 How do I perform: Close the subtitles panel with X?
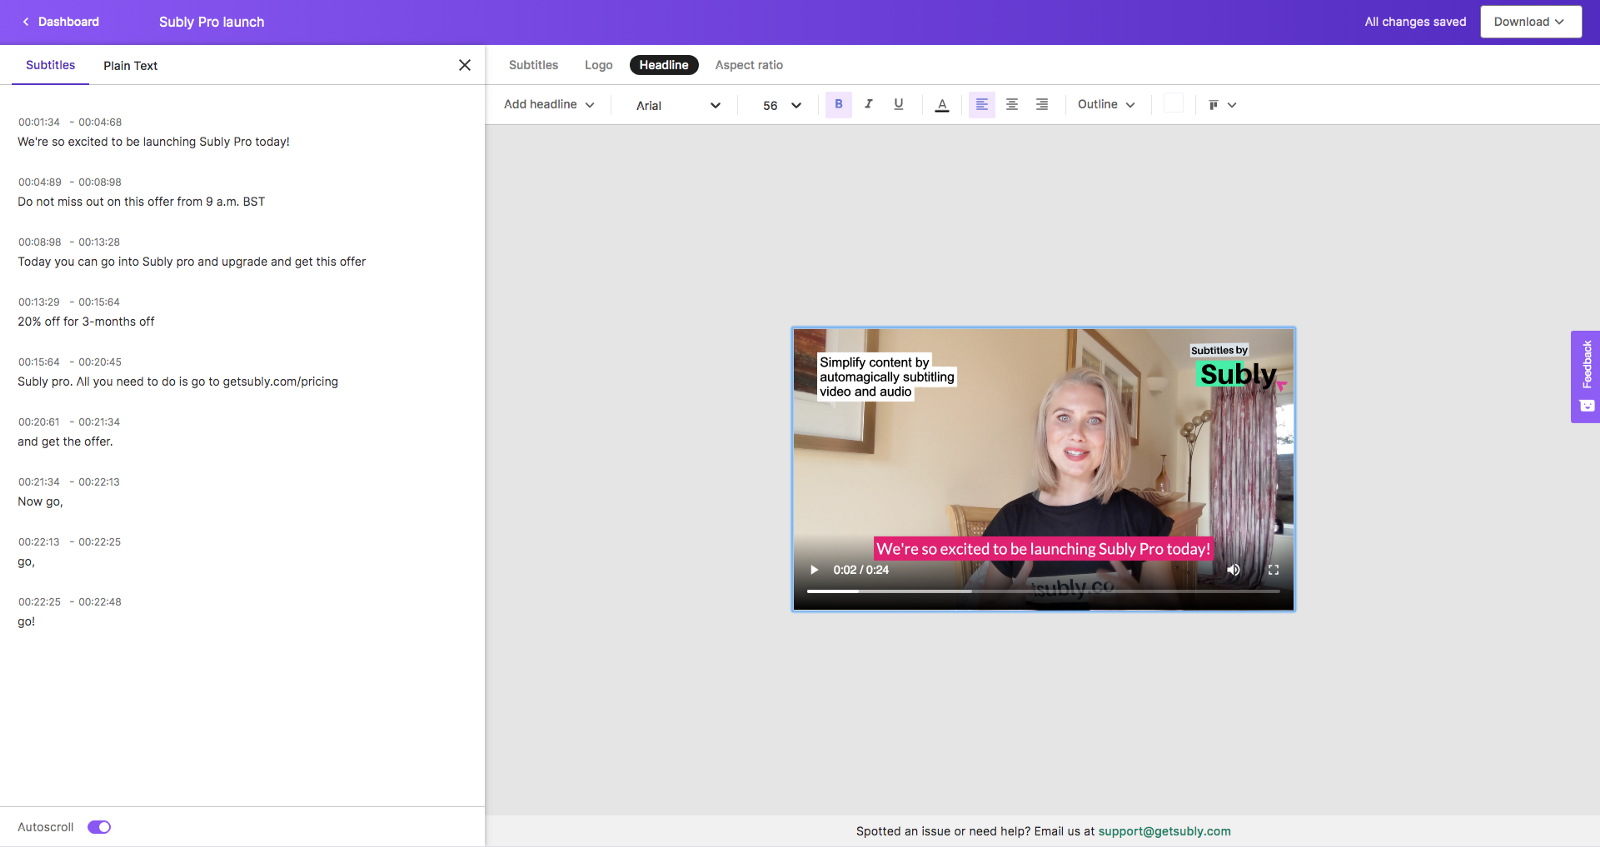click(x=465, y=65)
